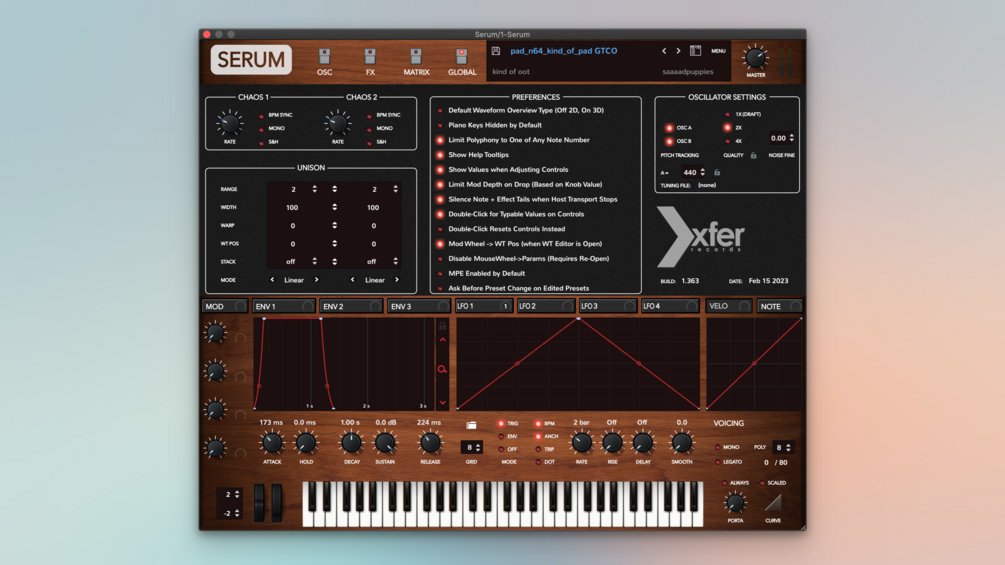The width and height of the screenshot is (1005, 565).
Task: Click the down chevron beside envelope display
Action: (442, 403)
